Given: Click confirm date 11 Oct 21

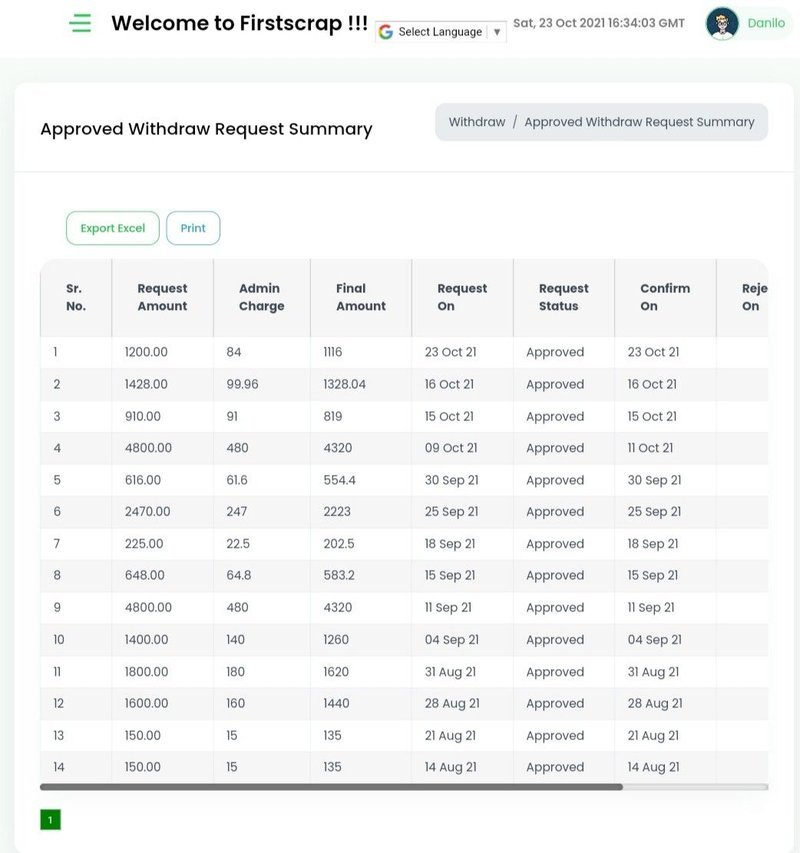Looking at the screenshot, I should point(650,448).
